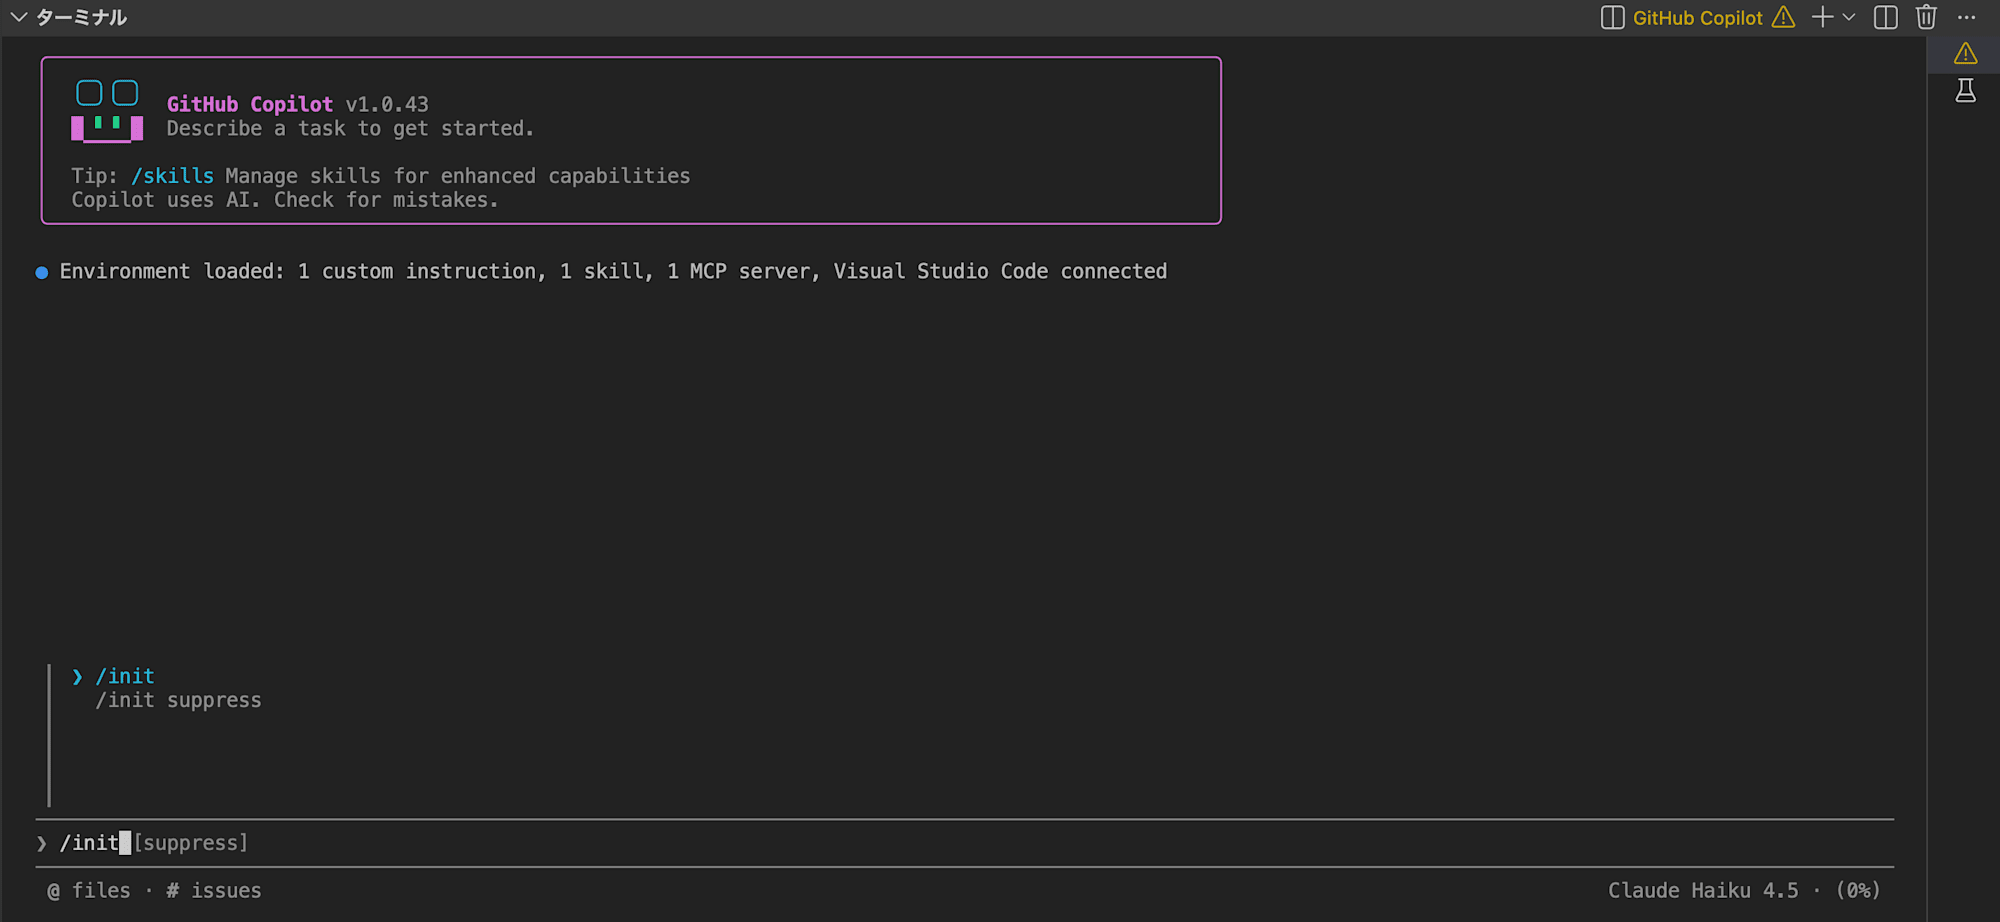Select the beaker terminal tab in side list

point(1965,91)
